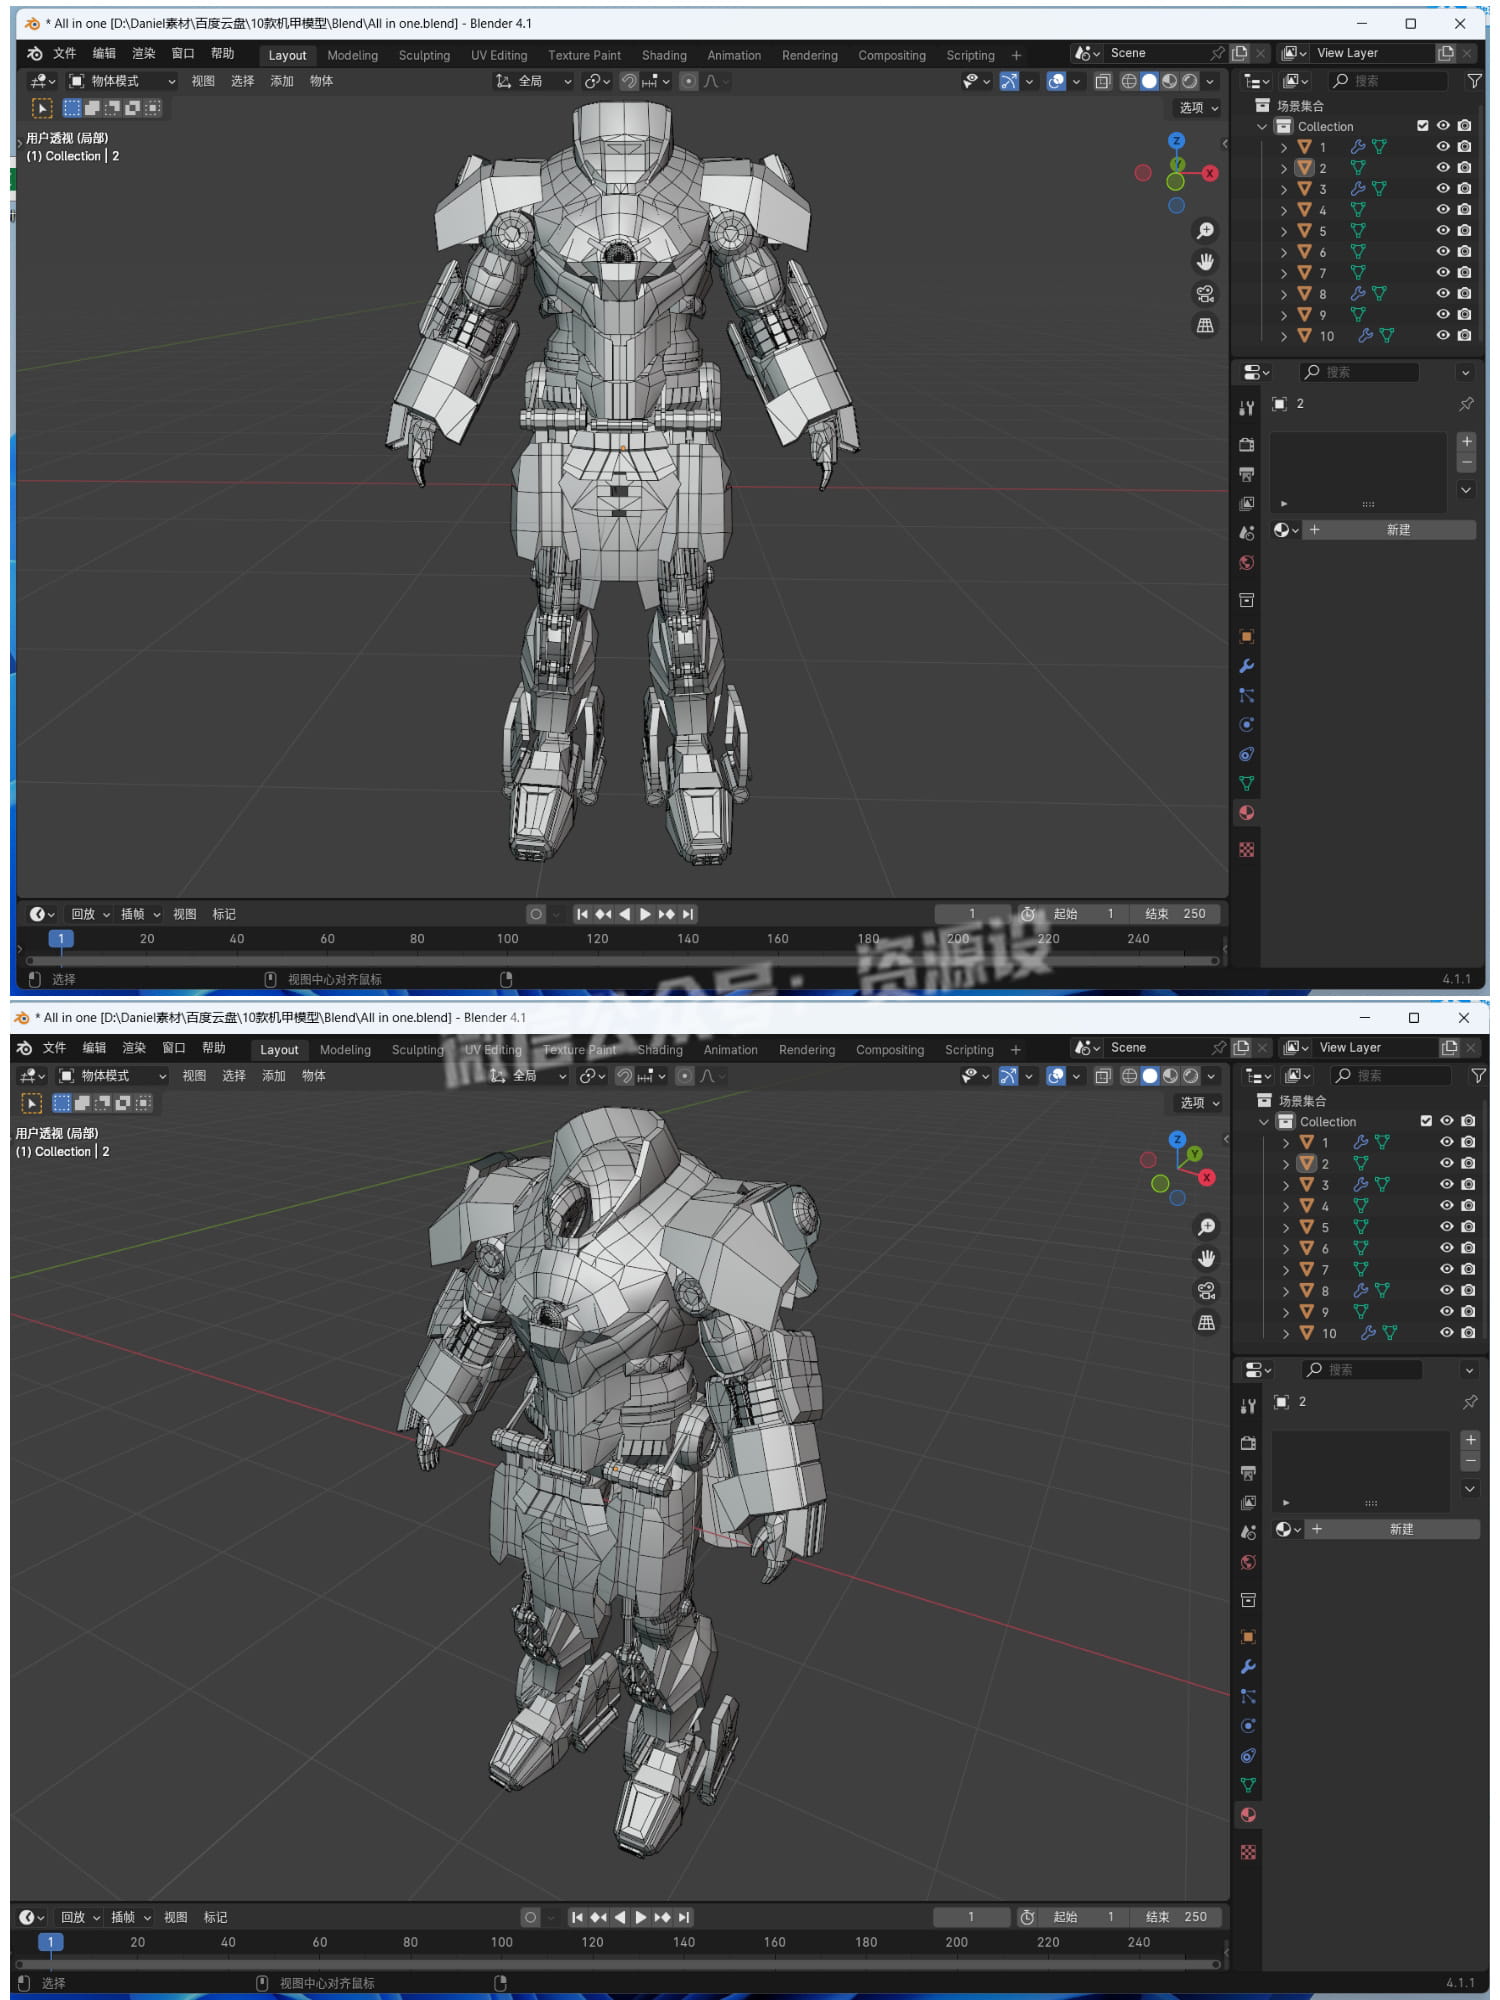
Task: Open the 选项 dropdown in lower viewport
Action: [1199, 1103]
